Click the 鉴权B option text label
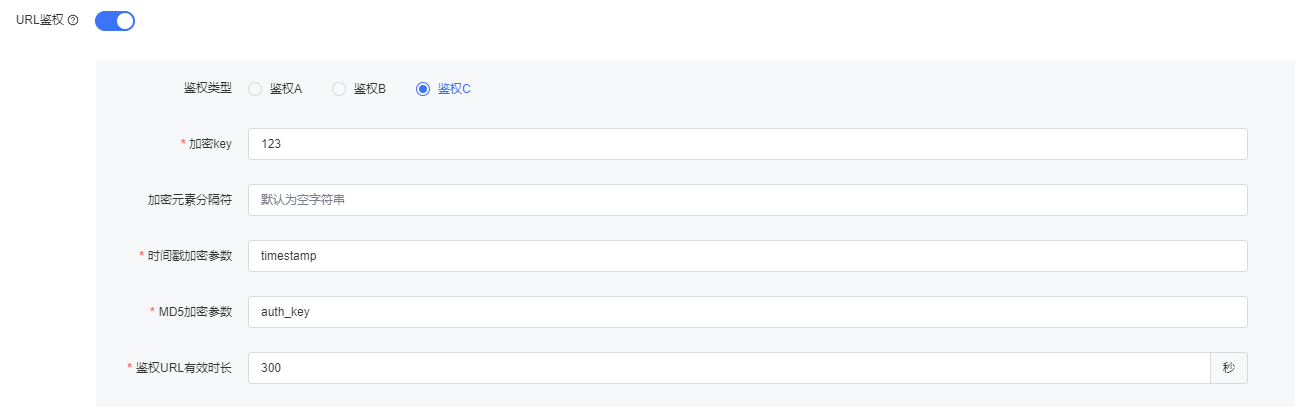The height and width of the screenshot is (407, 1295). point(370,89)
